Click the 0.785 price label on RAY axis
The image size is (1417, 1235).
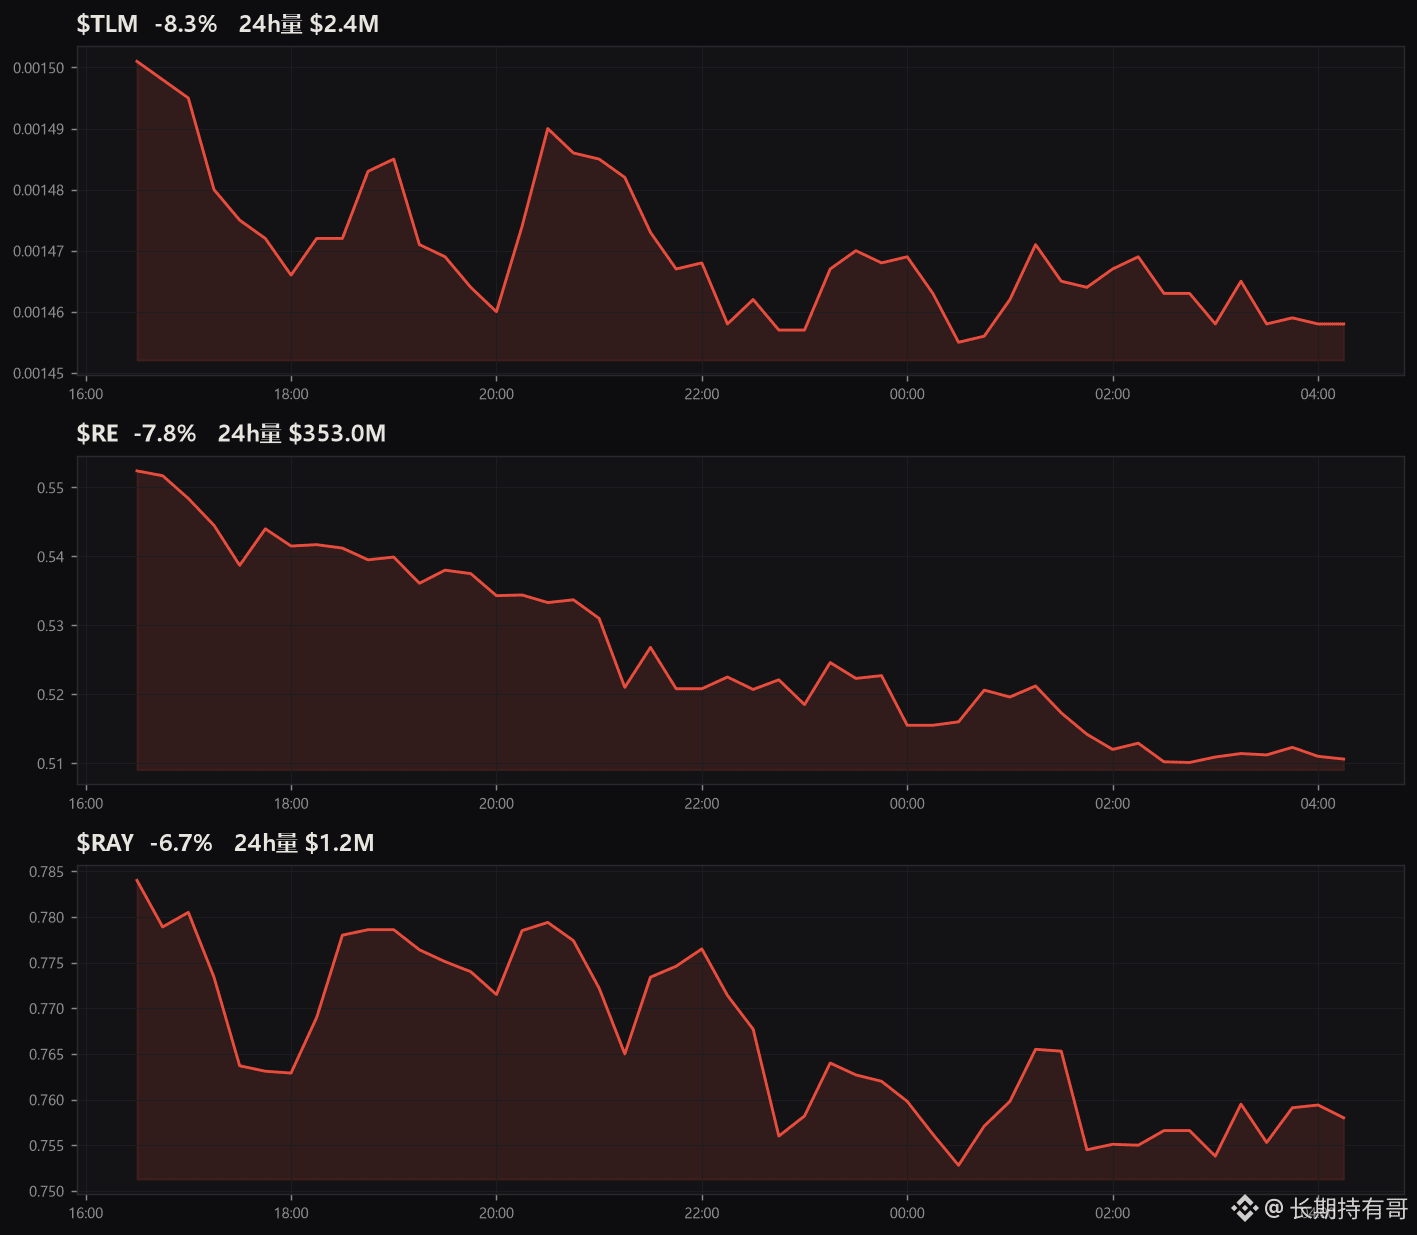pos(46,872)
